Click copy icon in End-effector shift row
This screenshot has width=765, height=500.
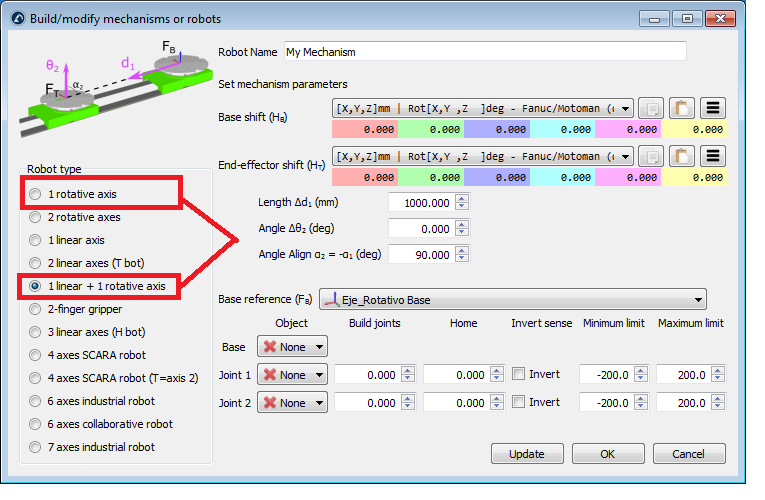650,156
